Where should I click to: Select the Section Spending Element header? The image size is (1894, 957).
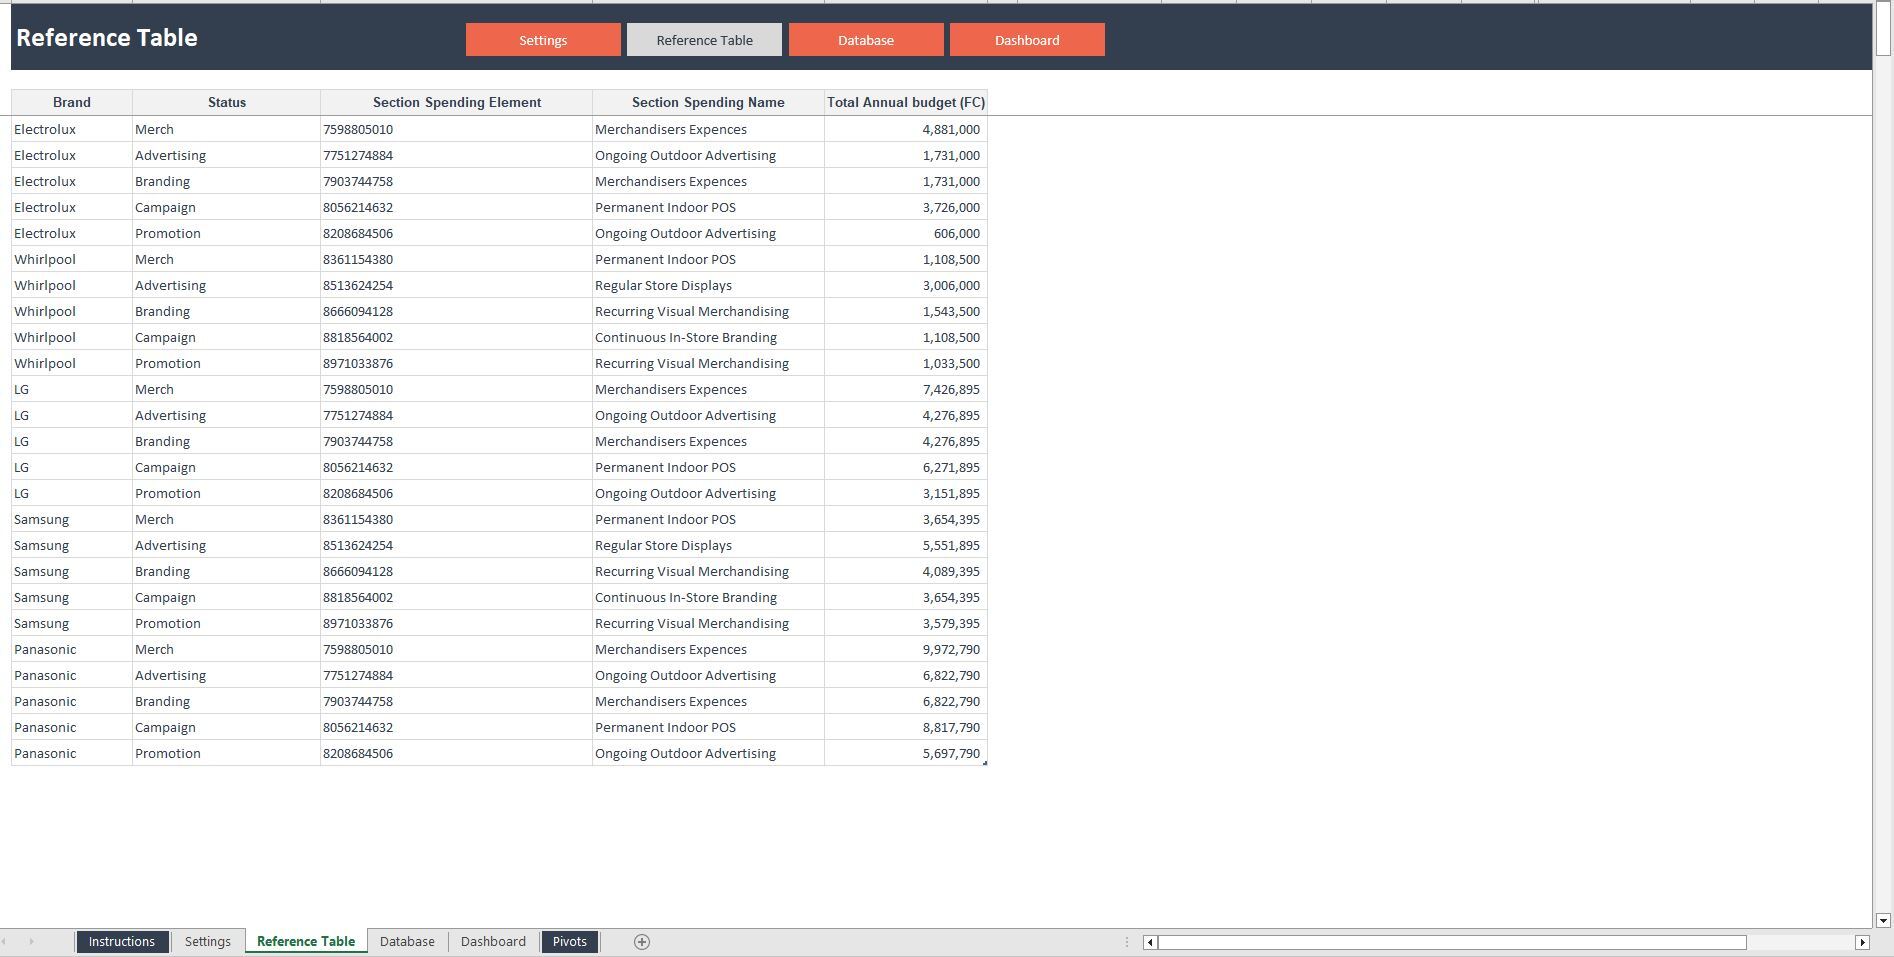click(x=457, y=102)
